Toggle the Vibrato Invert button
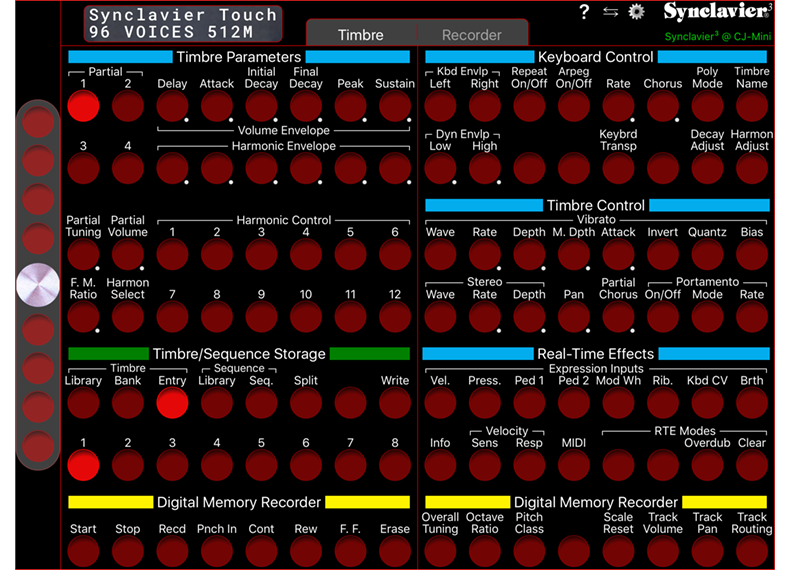790x570 pixels. 663,255
